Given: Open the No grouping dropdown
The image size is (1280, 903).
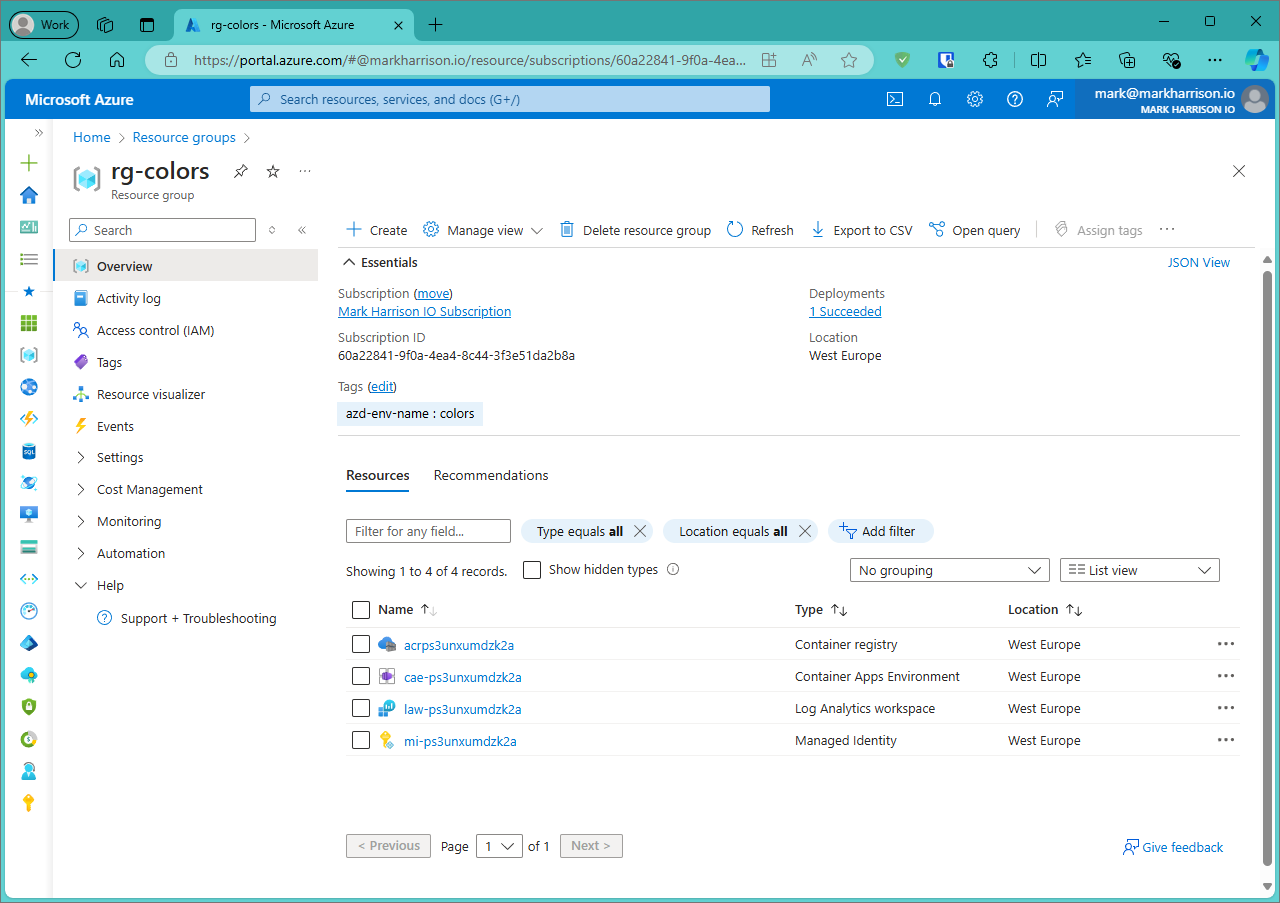Looking at the screenshot, I should click(x=948, y=570).
